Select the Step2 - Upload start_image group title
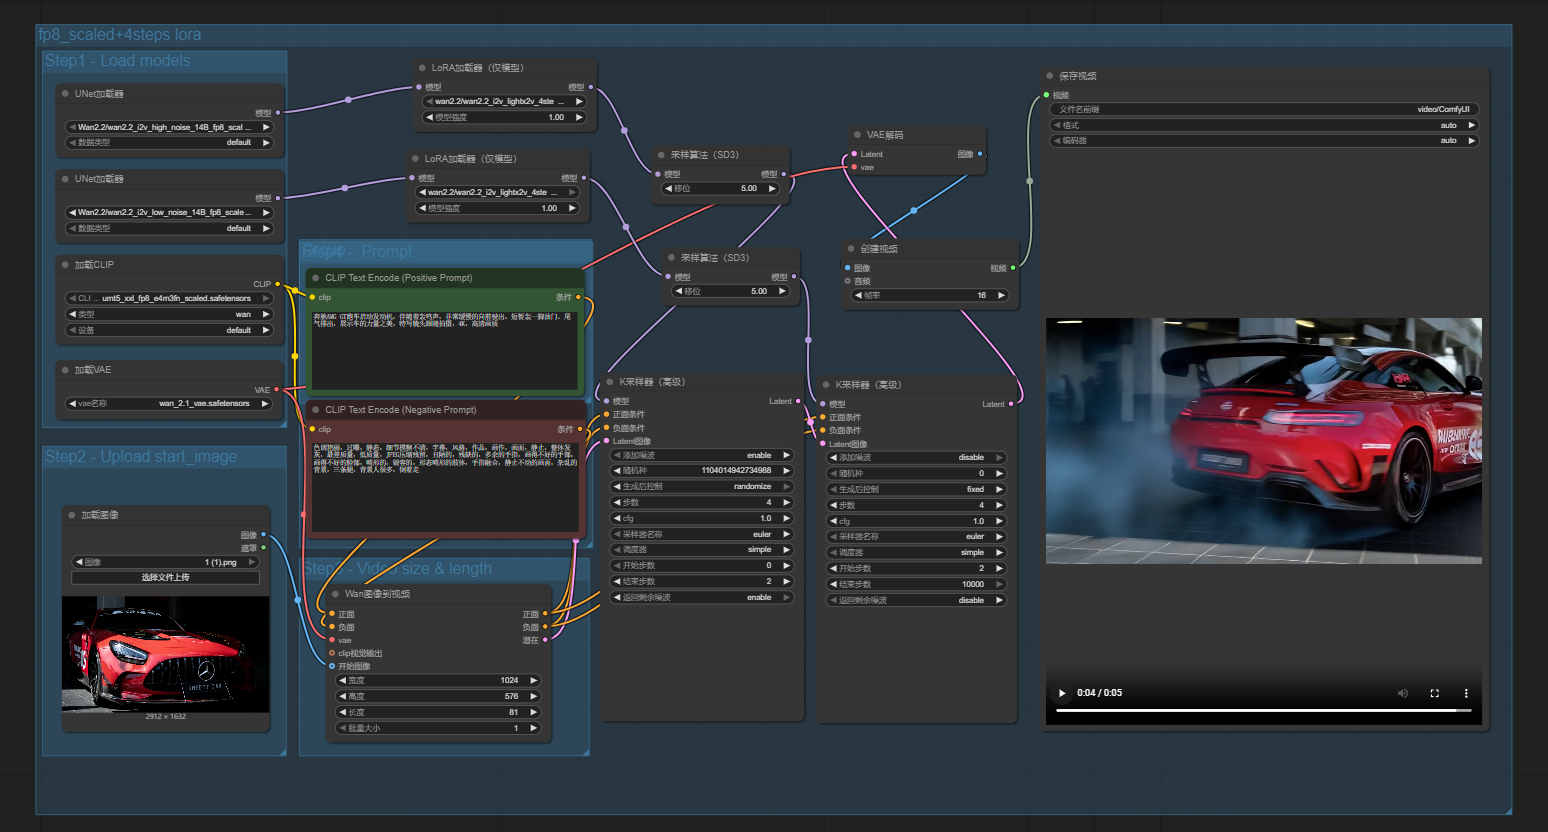 [141, 457]
